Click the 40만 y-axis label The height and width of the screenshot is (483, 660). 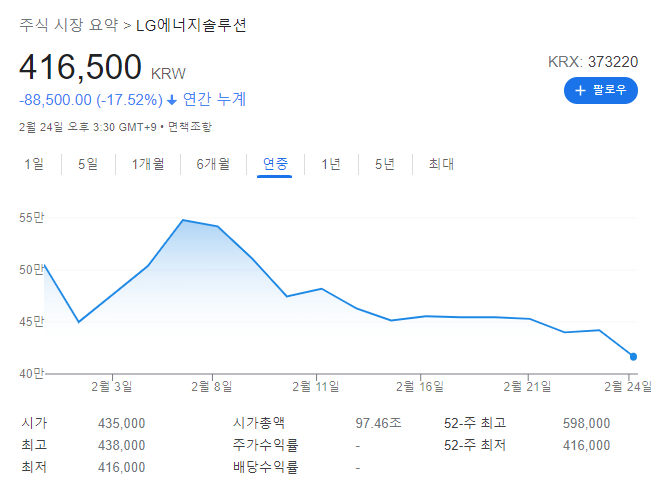[x=32, y=374]
